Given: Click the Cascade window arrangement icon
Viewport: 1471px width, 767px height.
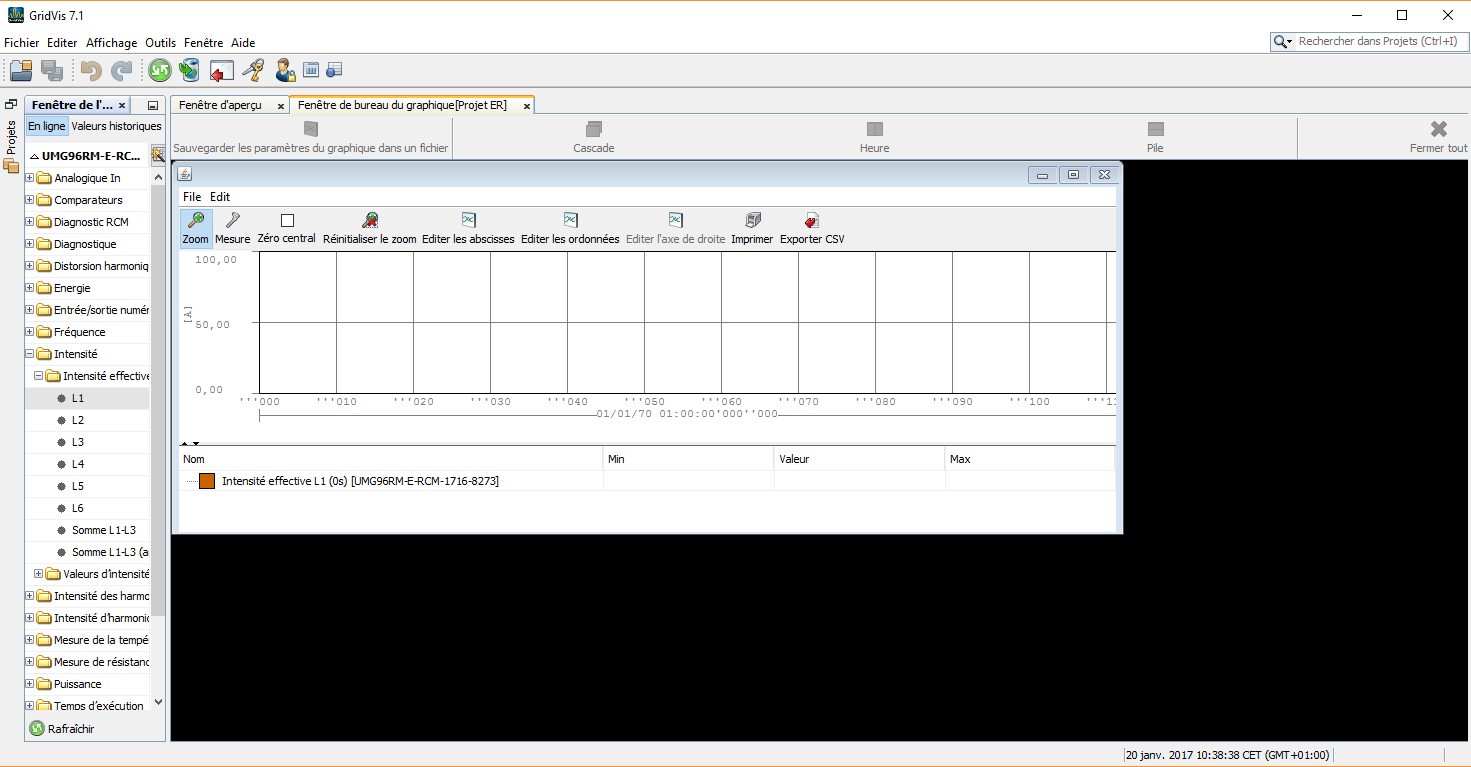Looking at the screenshot, I should 594,129.
